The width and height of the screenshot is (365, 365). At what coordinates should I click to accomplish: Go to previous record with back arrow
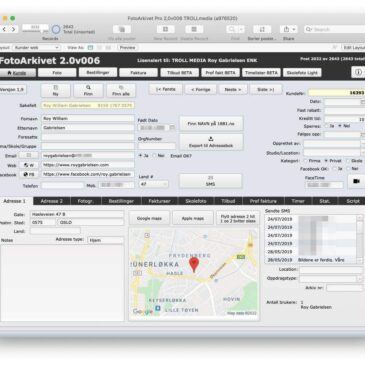[x=4, y=29]
